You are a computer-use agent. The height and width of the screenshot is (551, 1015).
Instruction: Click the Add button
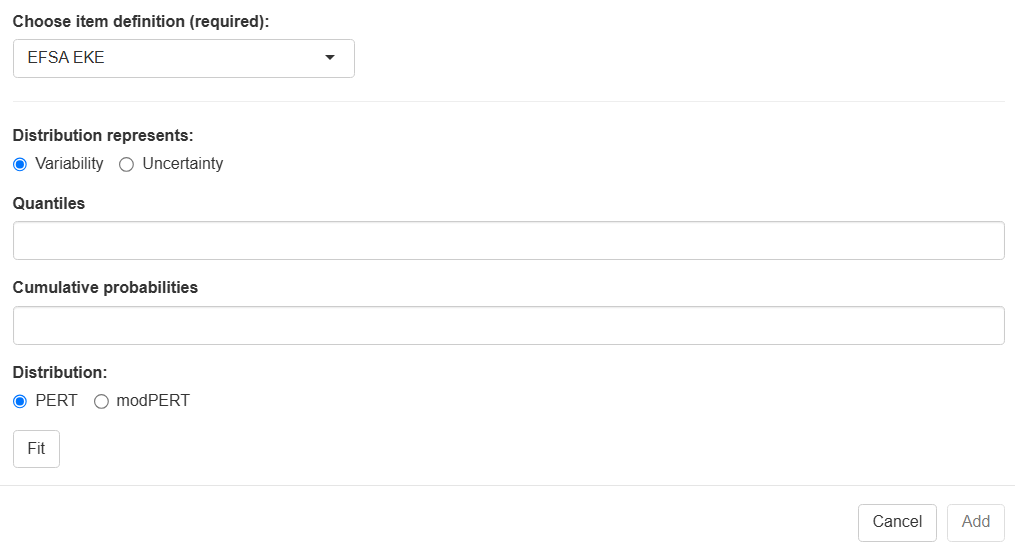pyautogui.click(x=975, y=522)
